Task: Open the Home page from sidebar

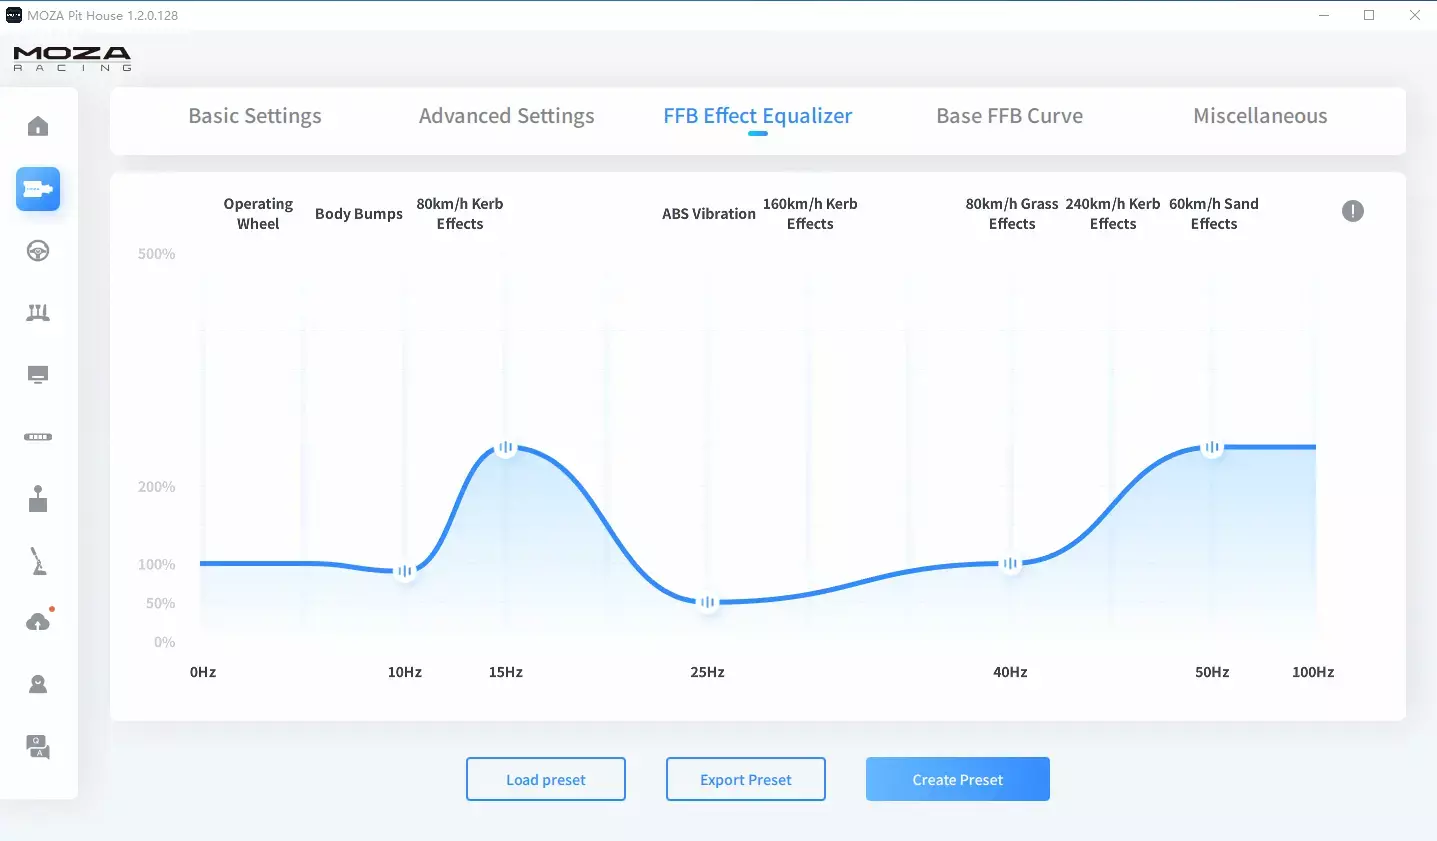Action: point(38,126)
